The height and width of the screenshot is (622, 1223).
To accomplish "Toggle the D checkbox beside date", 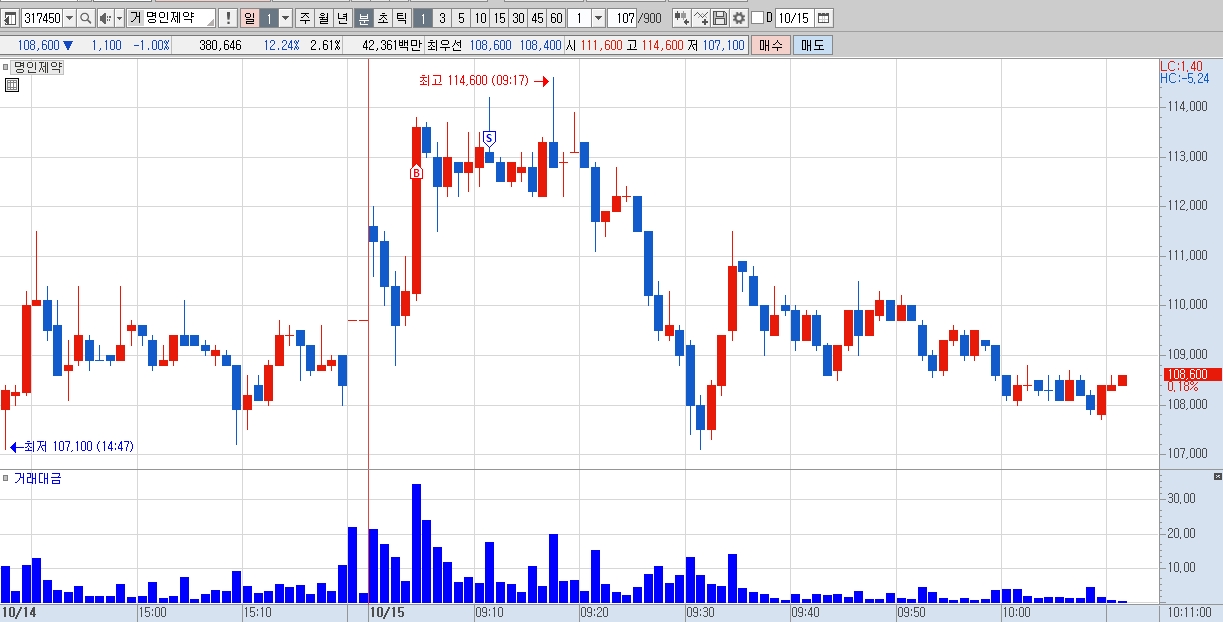I will [757, 18].
